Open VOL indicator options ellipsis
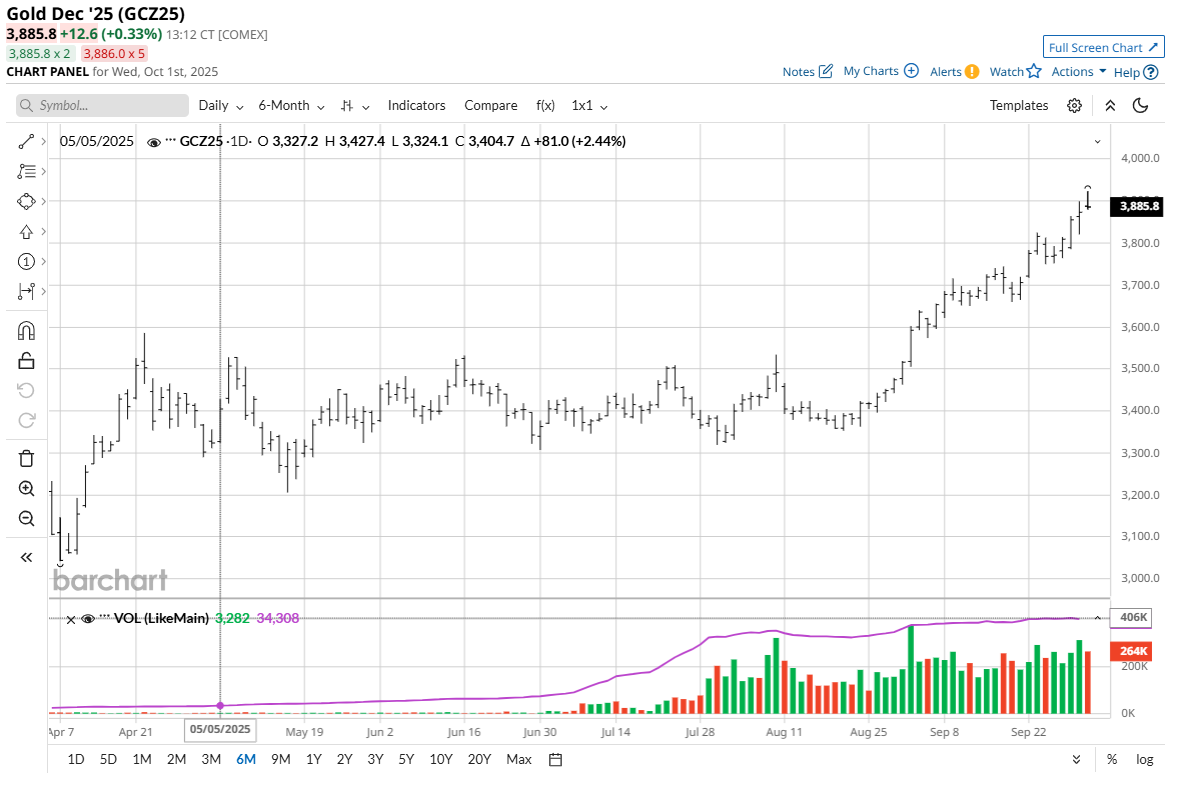This screenshot has height=787, width=1197. (105, 617)
